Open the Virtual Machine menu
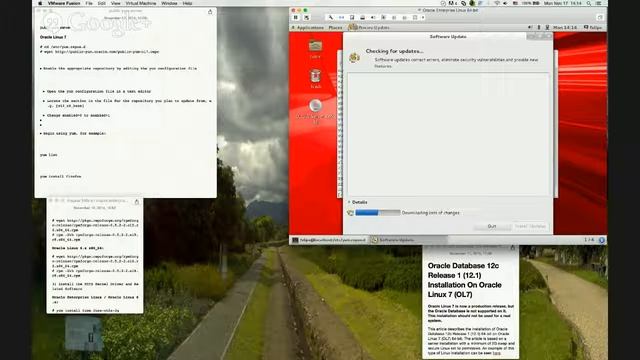The width and height of the screenshot is (640, 360). [140, 3]
